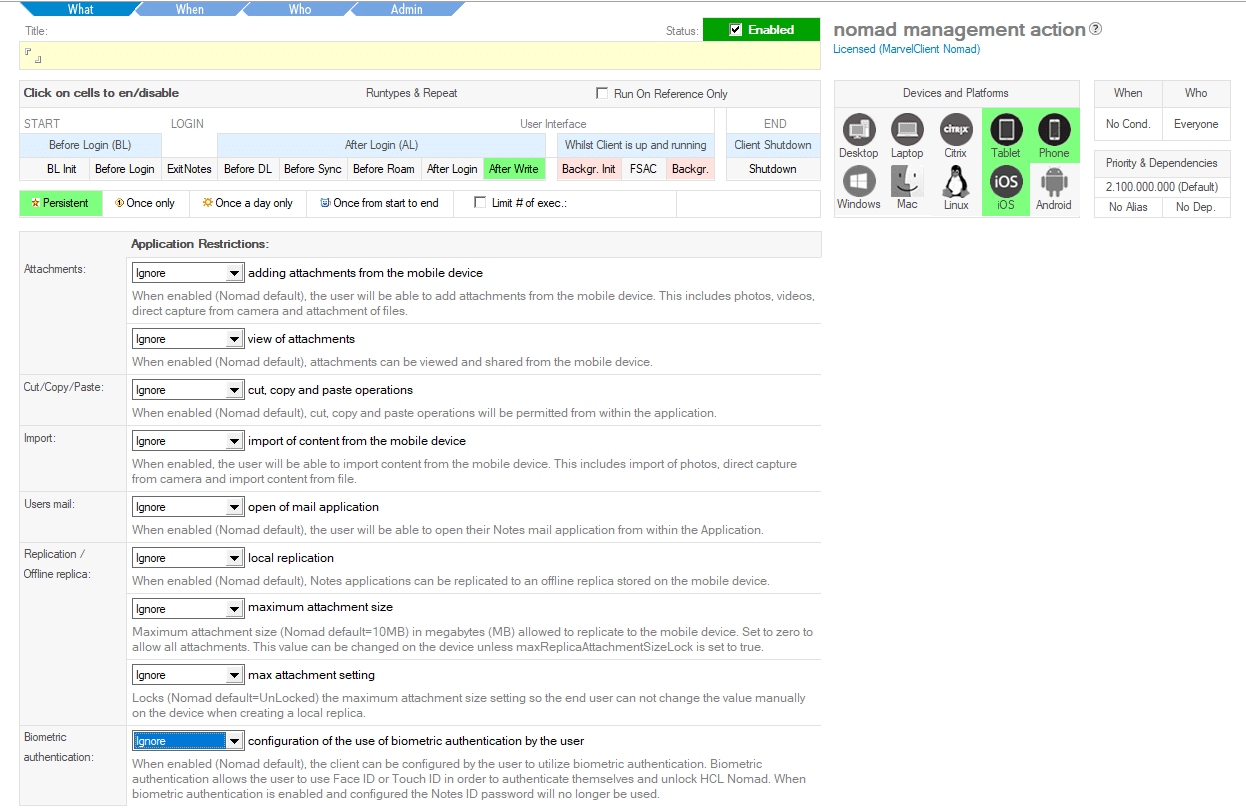This screenshot has height=809, width=1246.
Task: Click the yellow Title input field
Action: coord(420,55)
